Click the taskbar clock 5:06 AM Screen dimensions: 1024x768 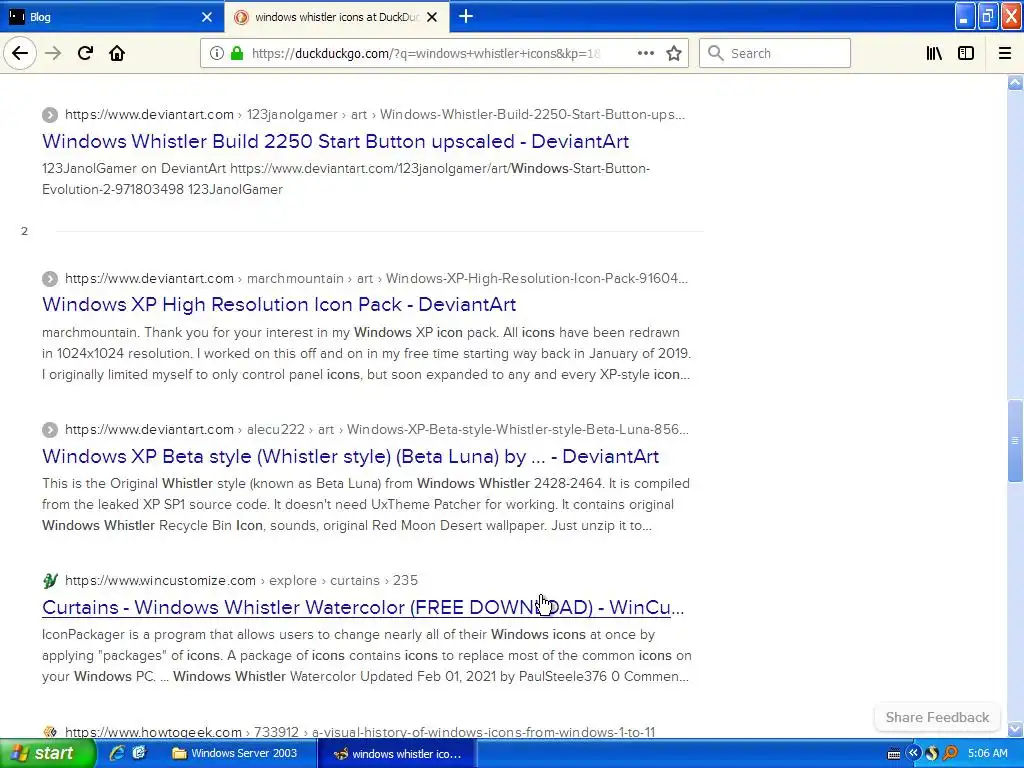(987, 753)
